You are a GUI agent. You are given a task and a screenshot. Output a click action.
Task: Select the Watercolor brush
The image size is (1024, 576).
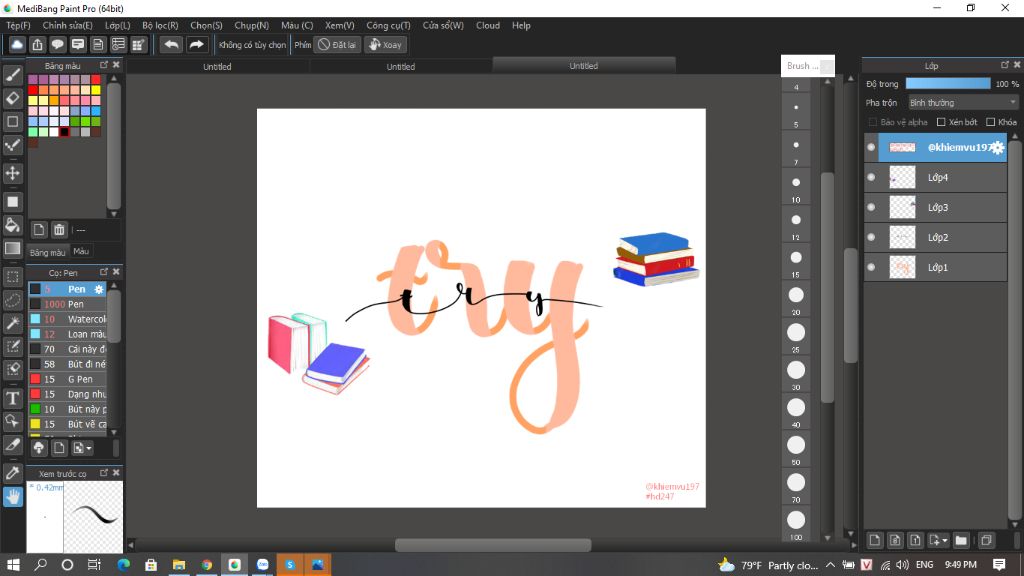pyautogui.click(x=67, y=319)
